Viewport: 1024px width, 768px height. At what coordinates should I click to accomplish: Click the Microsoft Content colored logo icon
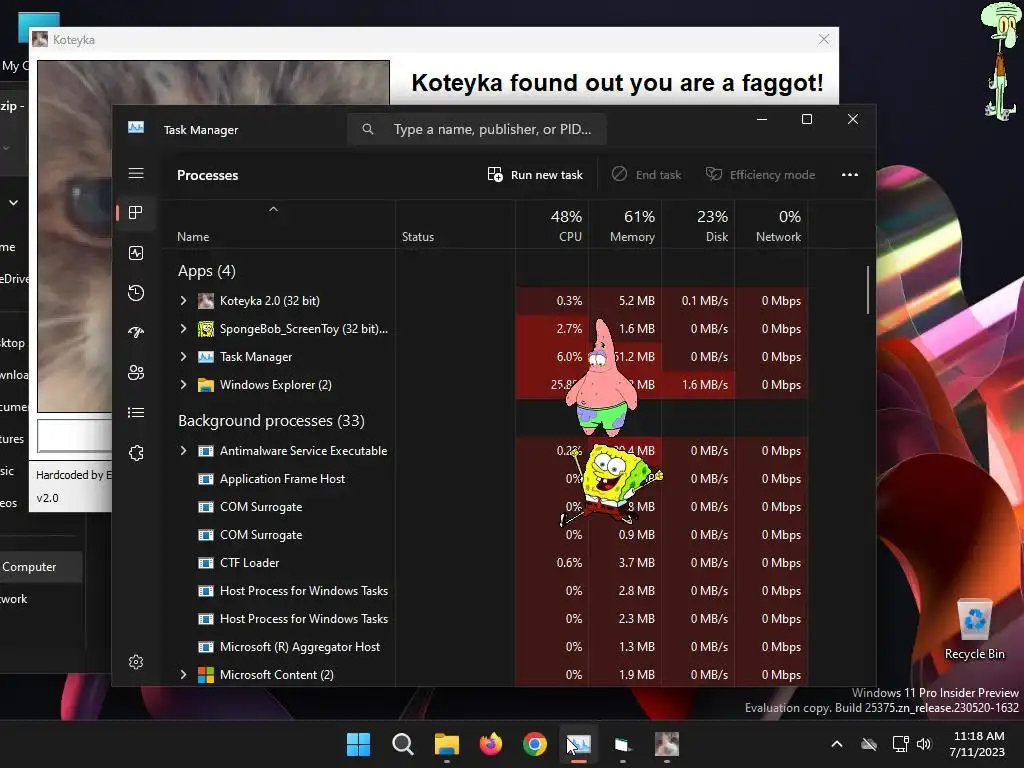point(206,675)
